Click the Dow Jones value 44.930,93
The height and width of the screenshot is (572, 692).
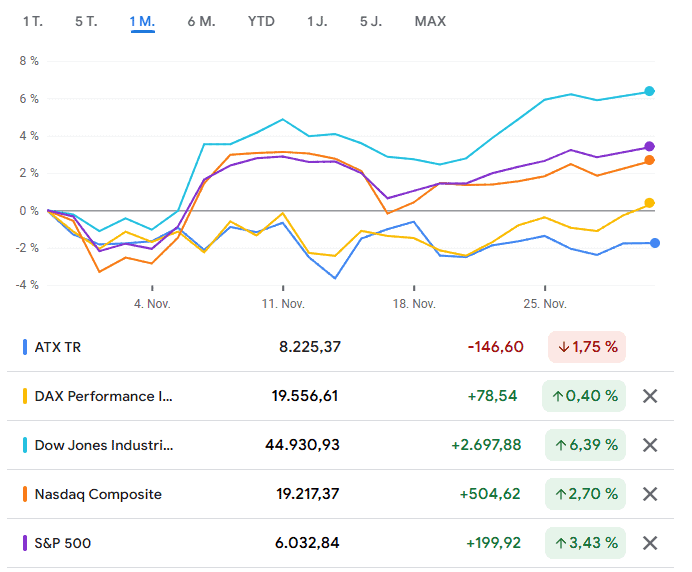[x=302, y=445]
